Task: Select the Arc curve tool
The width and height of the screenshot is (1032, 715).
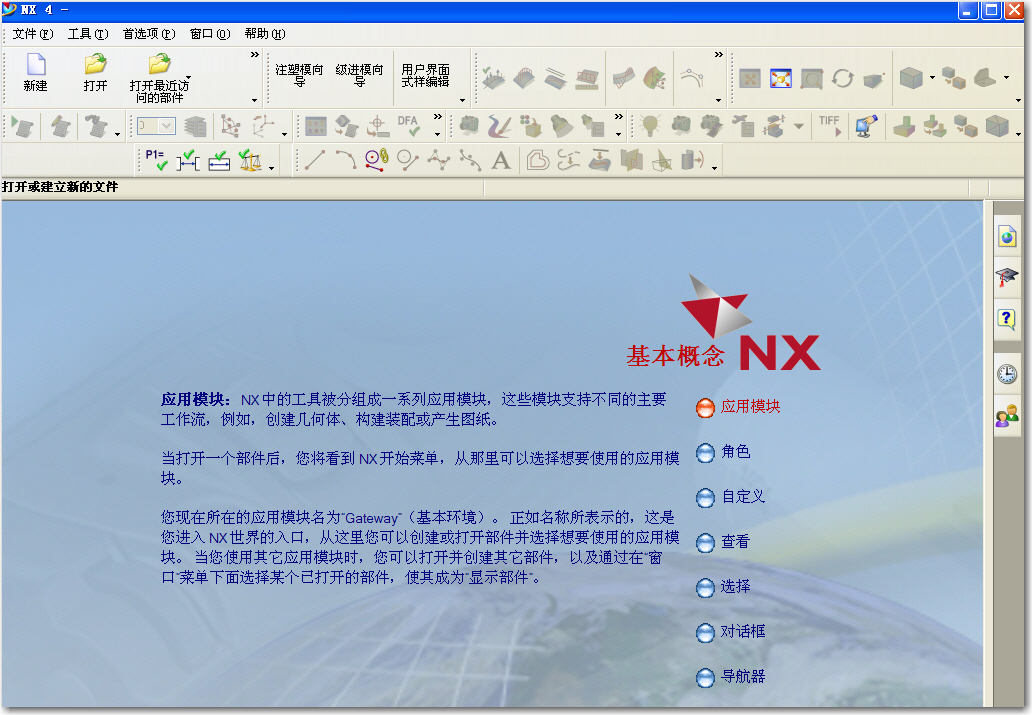Action: click(346, 160)
